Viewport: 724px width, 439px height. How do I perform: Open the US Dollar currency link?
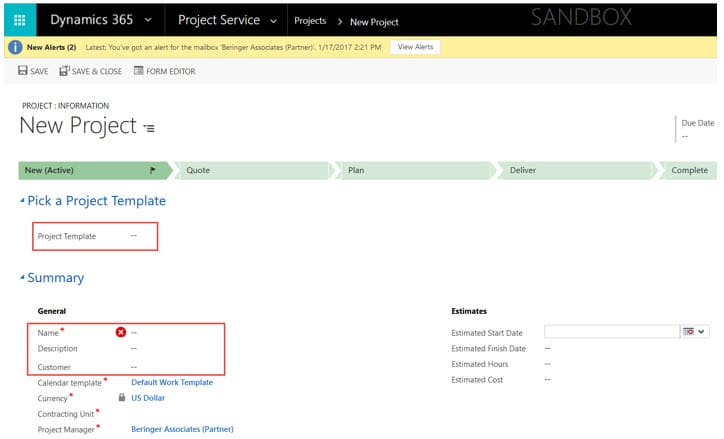coord(148,398)
